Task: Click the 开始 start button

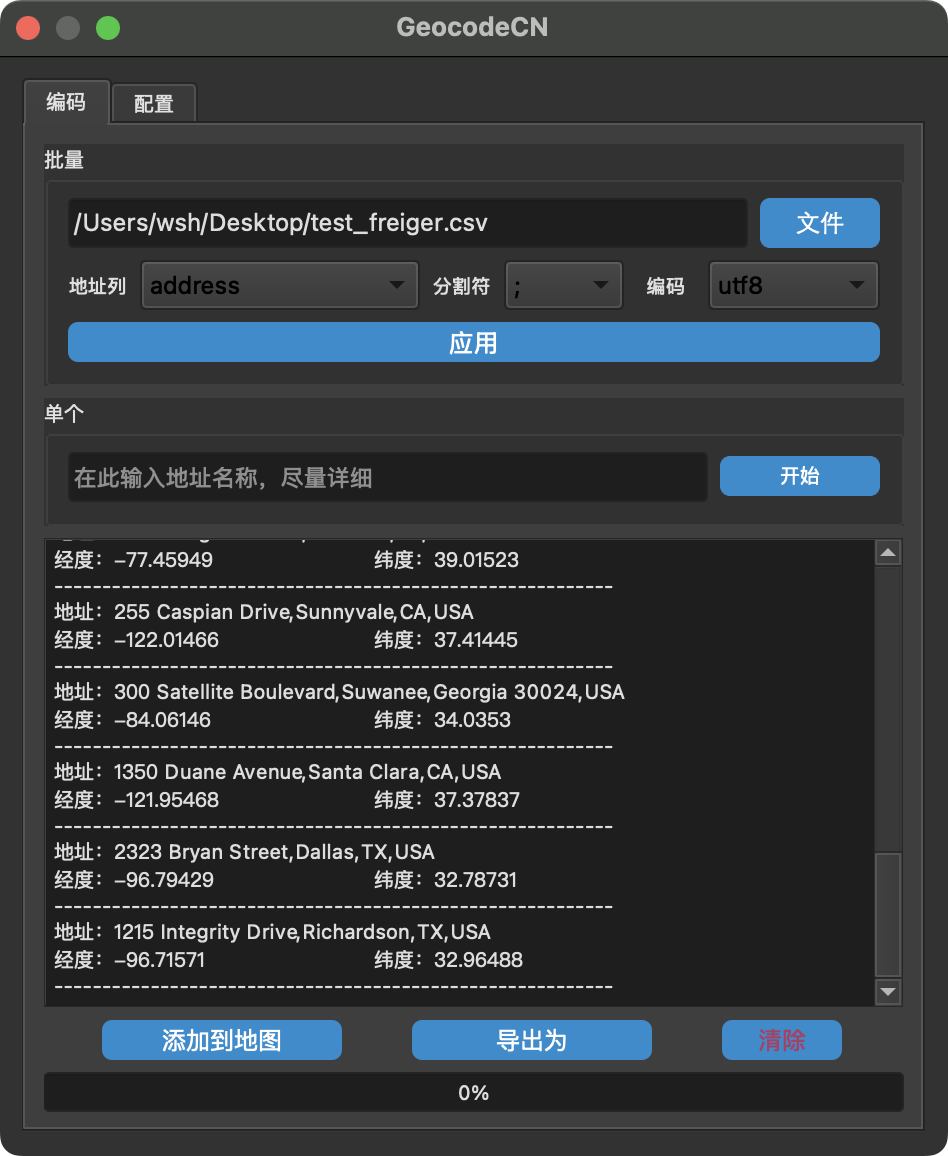Action: [799, 476]
